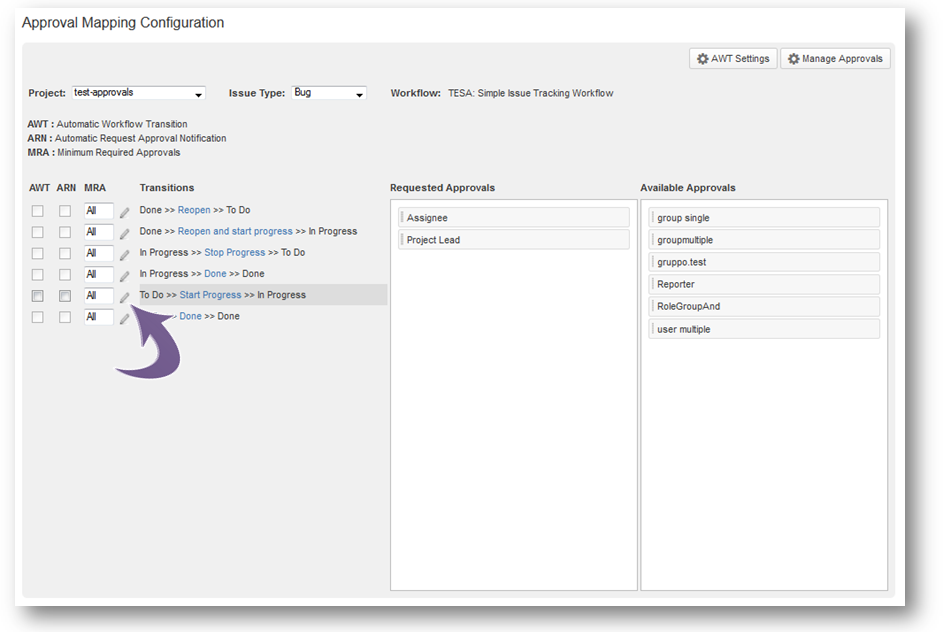
Task: Toggle ARN checkbox for Start Progress row
Action: (x=65, y=296)
